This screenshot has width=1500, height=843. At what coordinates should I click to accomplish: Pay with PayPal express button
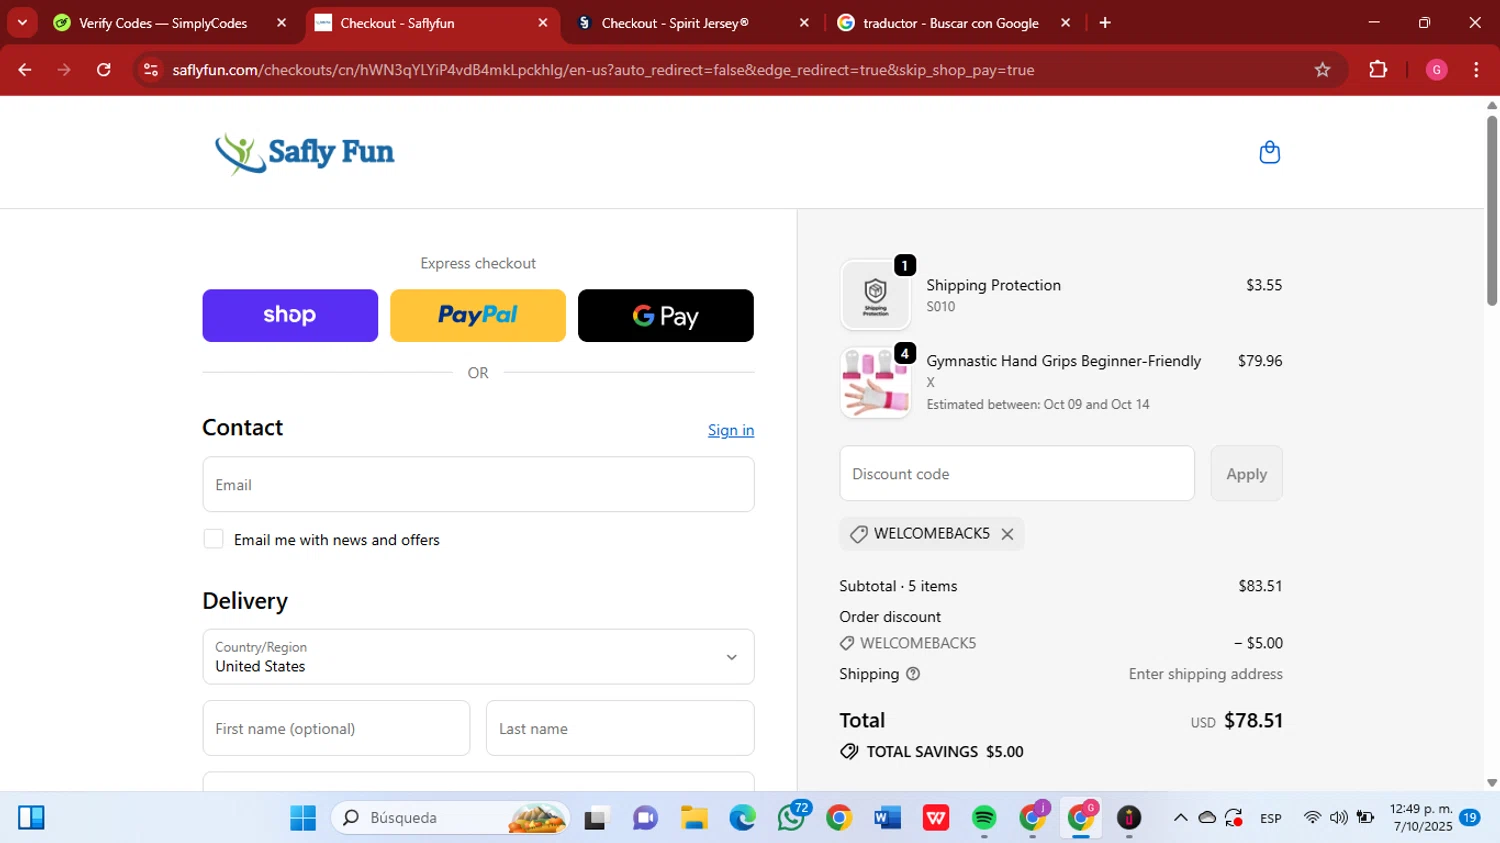[x=478, y=316]
